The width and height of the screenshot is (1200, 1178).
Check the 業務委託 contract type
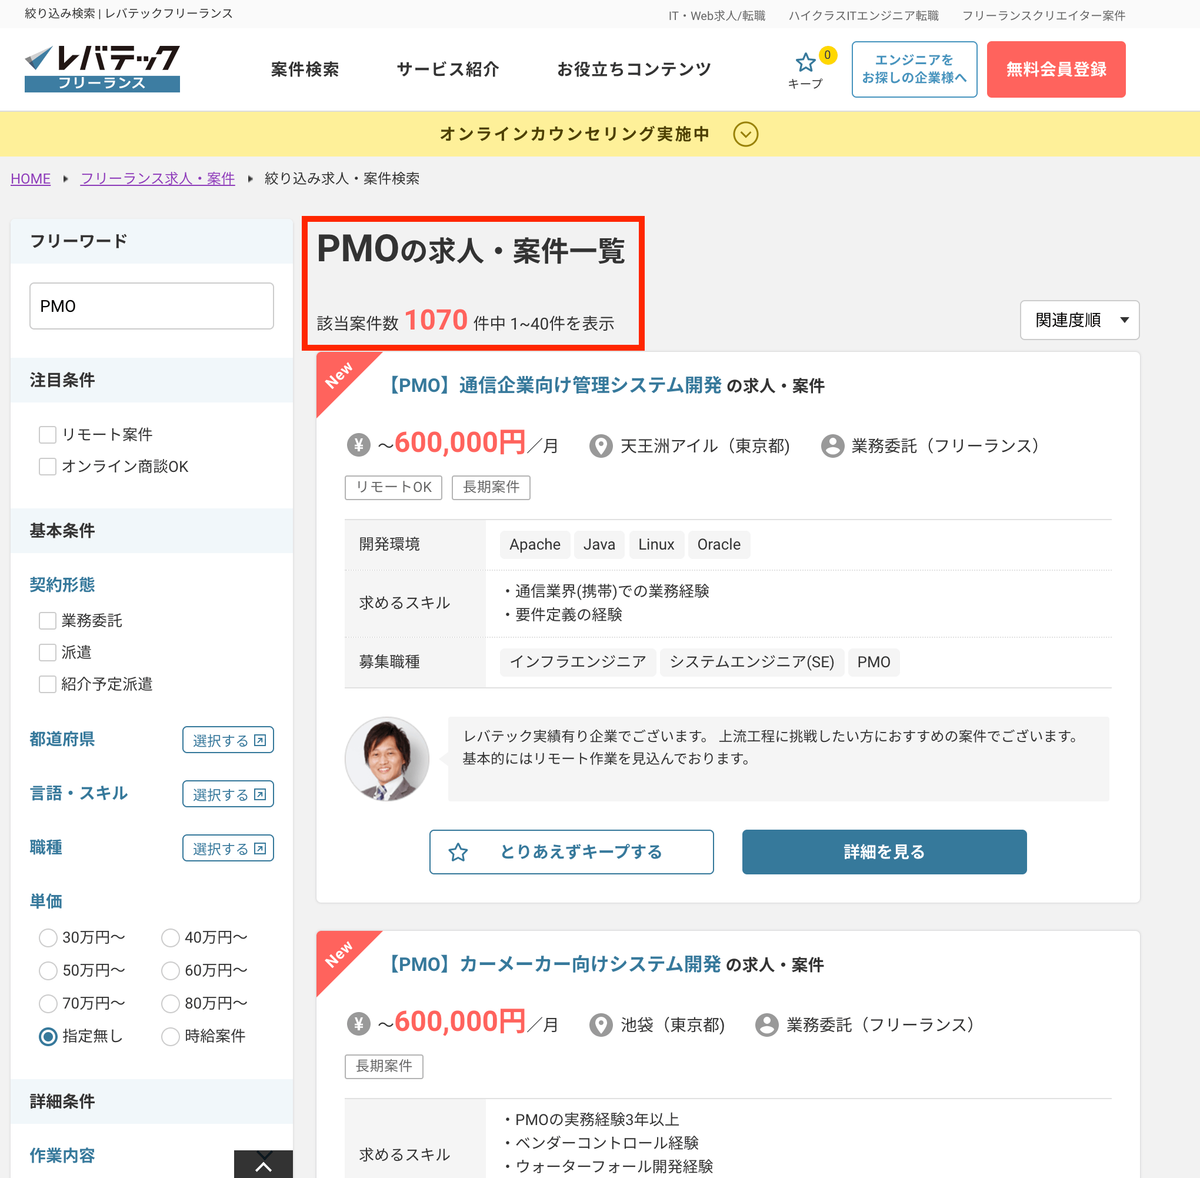point(47,620)
